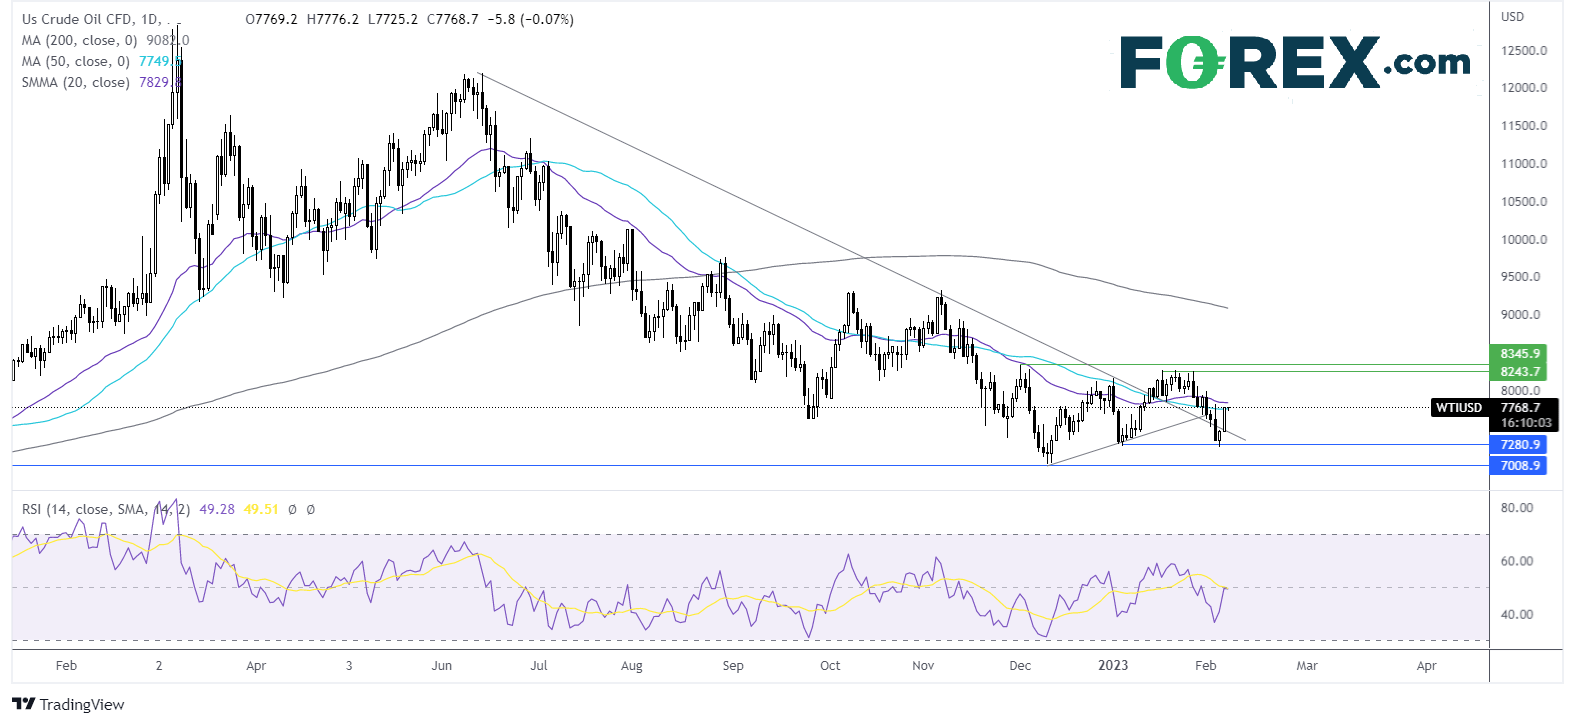The height and width of the screenshot is (725, 1575).
Task: Click the RSI (14, close, SMA) indicator legend
Action: tap(105, 509)
